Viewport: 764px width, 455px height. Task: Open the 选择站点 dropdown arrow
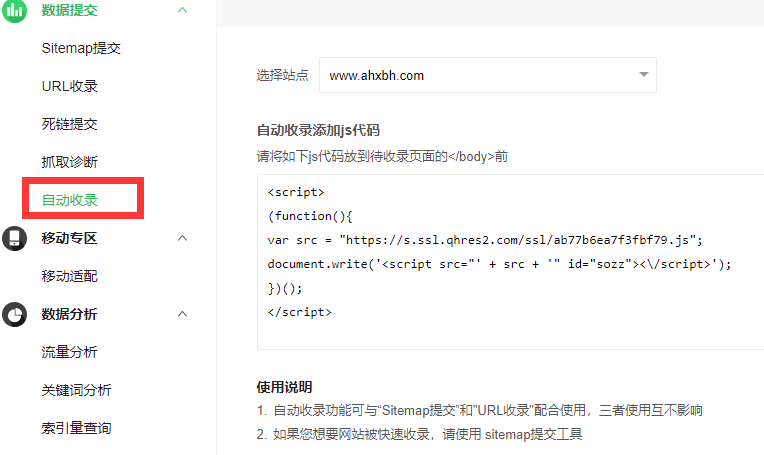coord(644,75)
